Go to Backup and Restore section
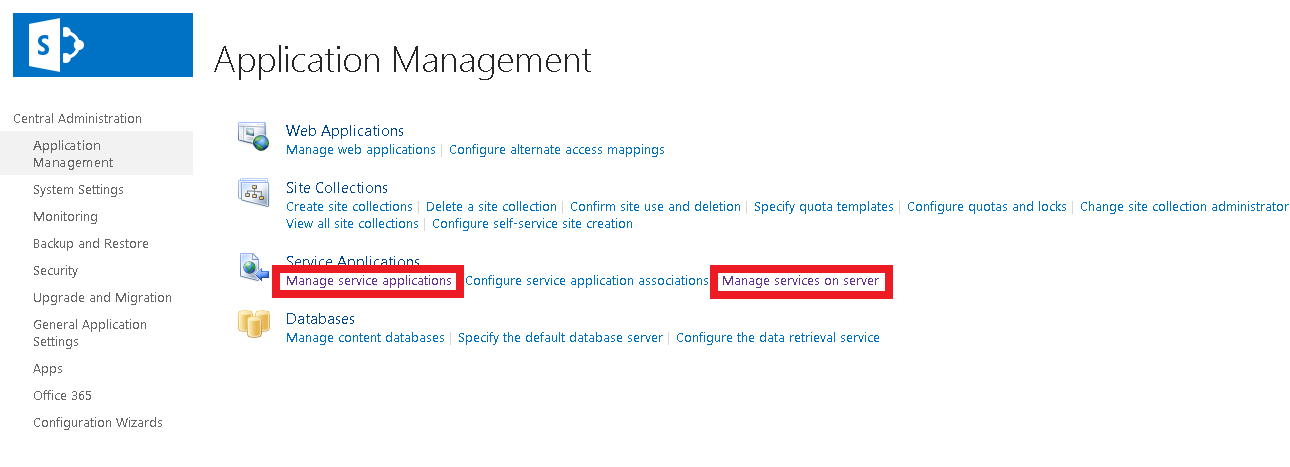1290x467 pixels. [x=90, y=244]
